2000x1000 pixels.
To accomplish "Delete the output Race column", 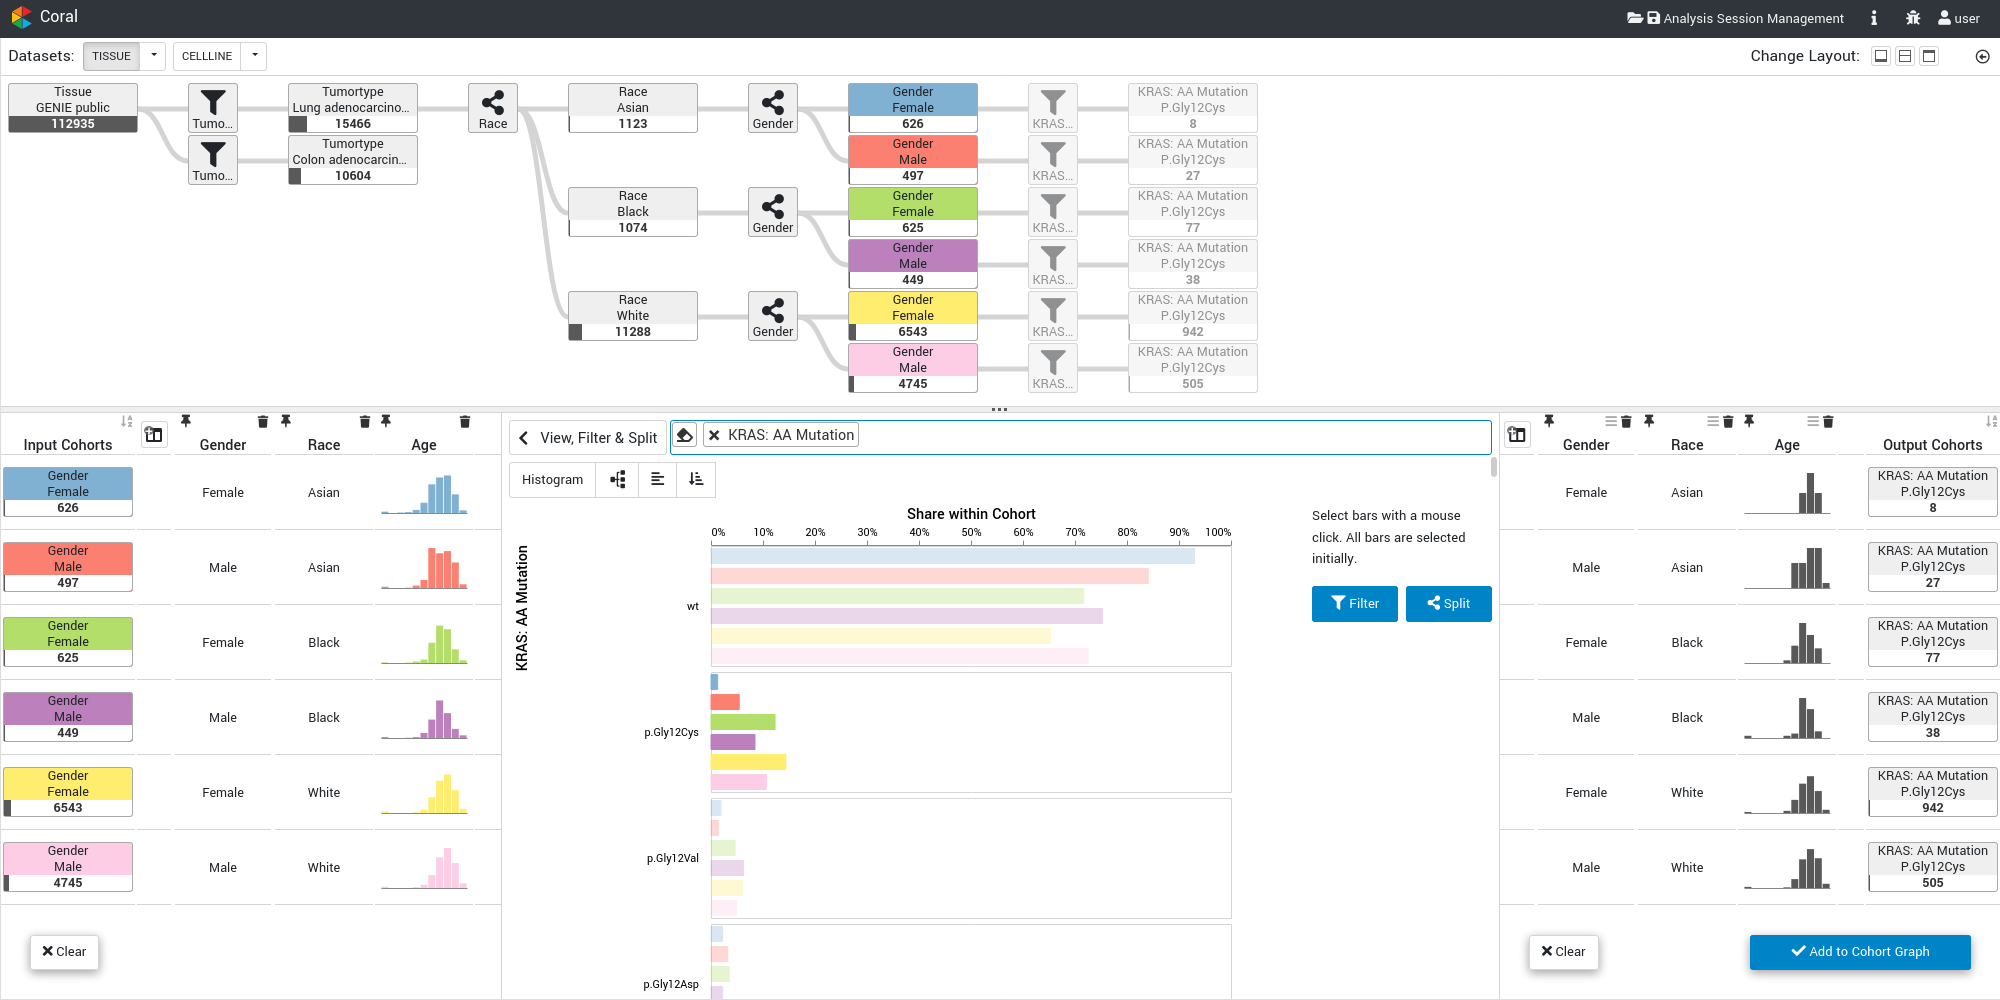I will pos(1728,421).
